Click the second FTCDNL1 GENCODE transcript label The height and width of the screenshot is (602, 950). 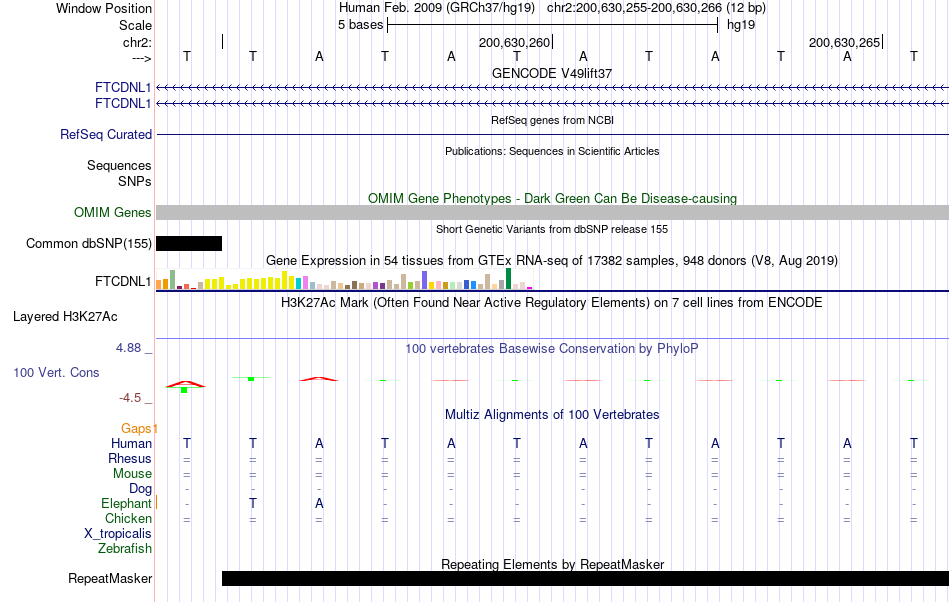[123, 104]
